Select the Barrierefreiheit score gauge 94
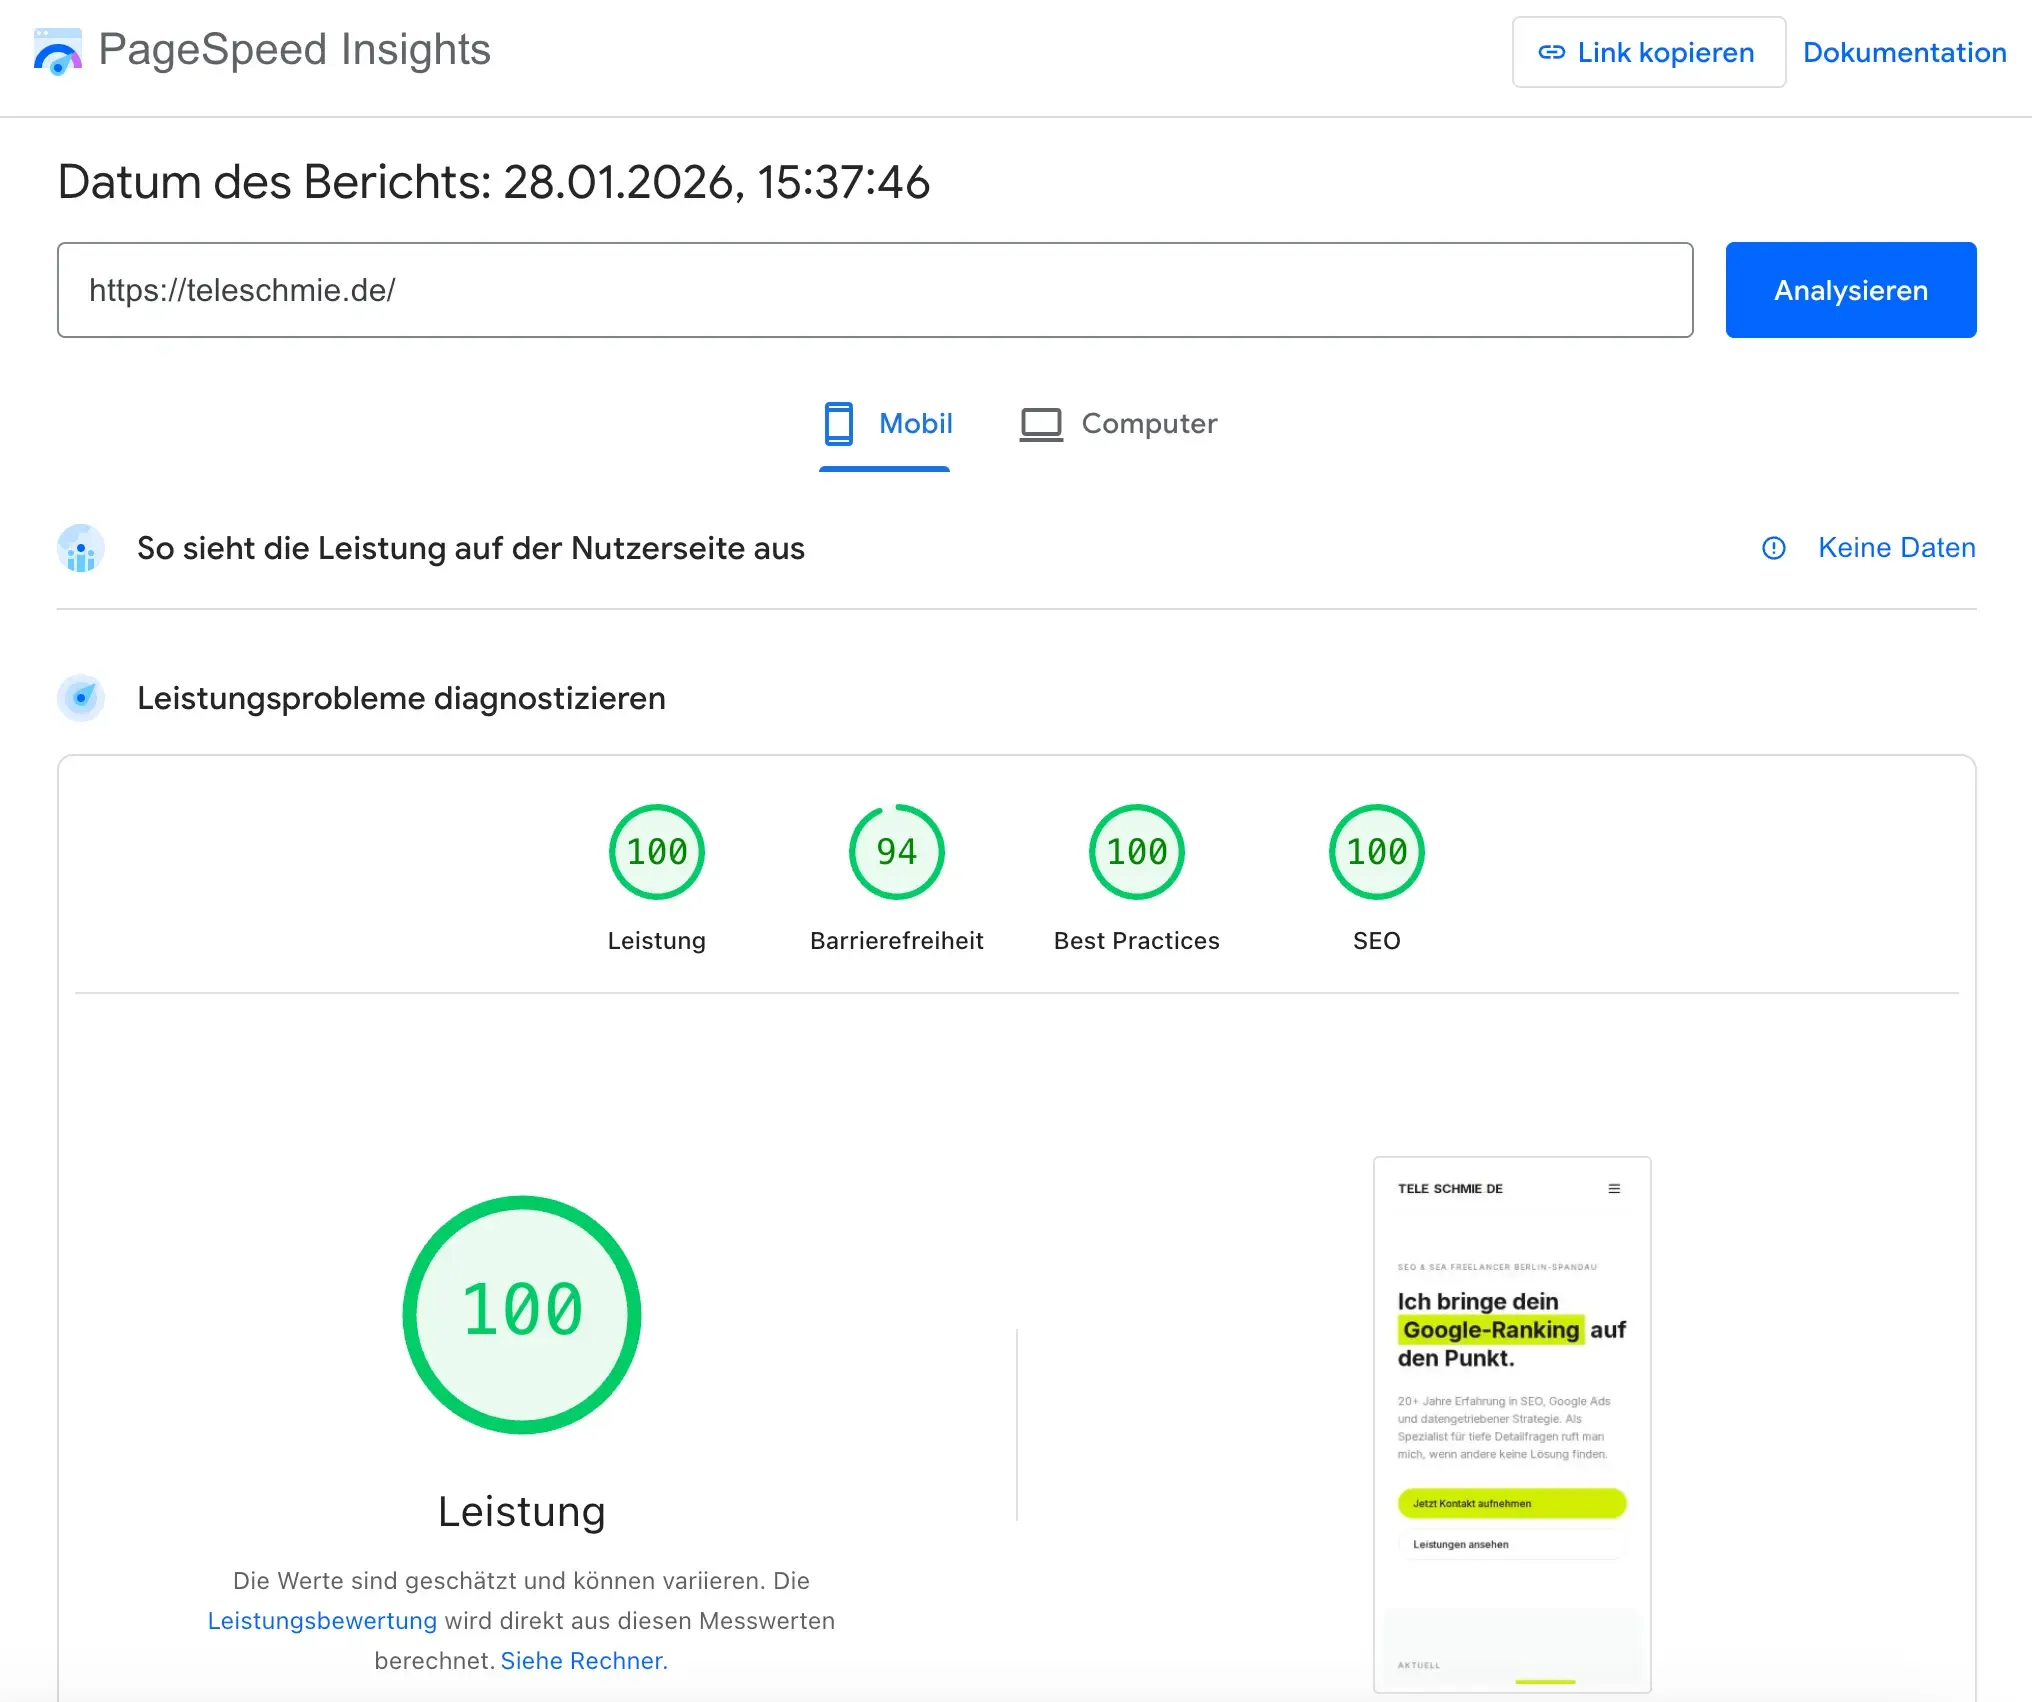 point(897,852)
